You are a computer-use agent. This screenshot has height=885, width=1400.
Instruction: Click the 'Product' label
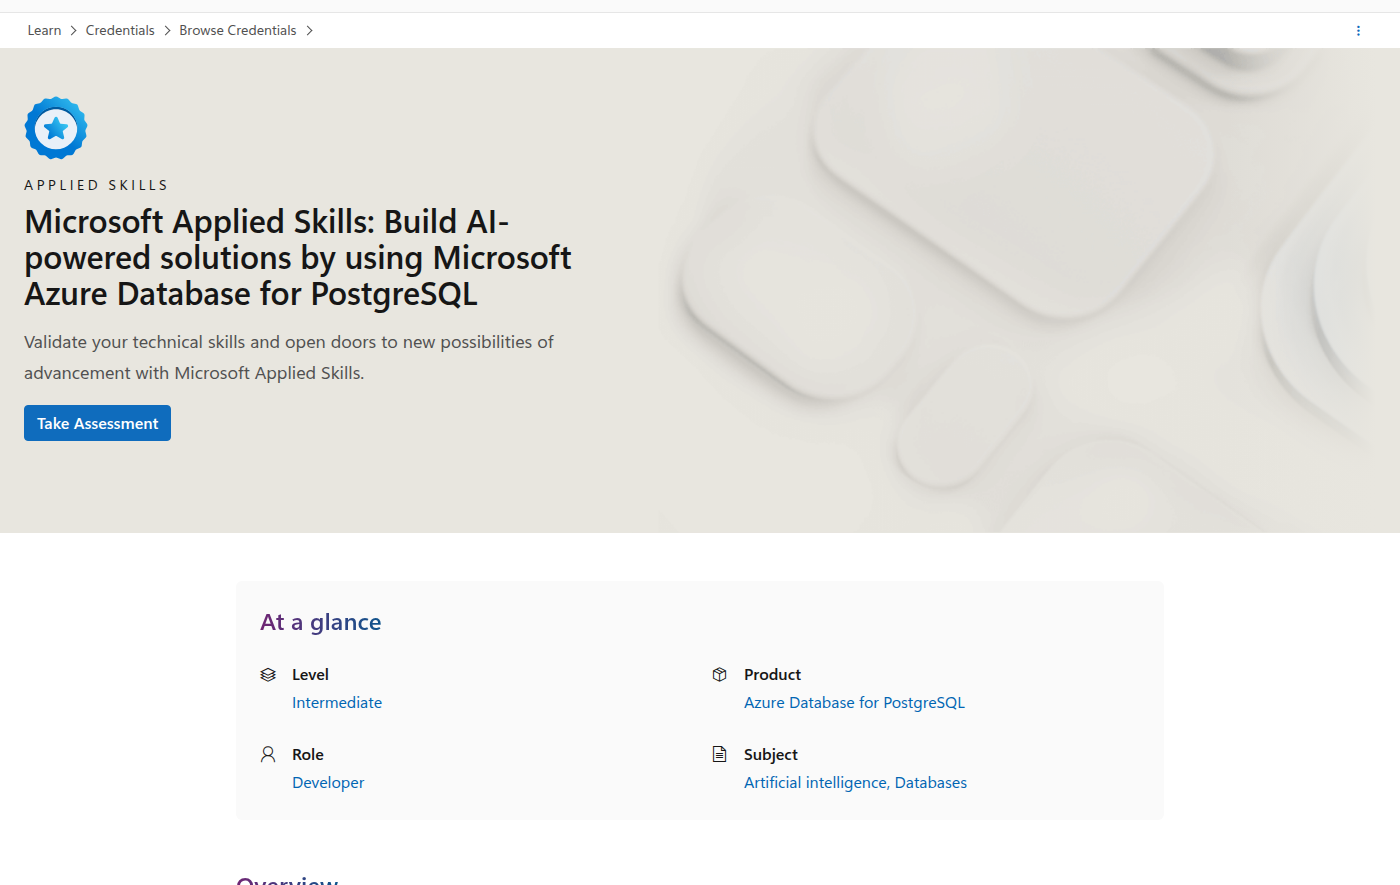[x=772, y=675]
